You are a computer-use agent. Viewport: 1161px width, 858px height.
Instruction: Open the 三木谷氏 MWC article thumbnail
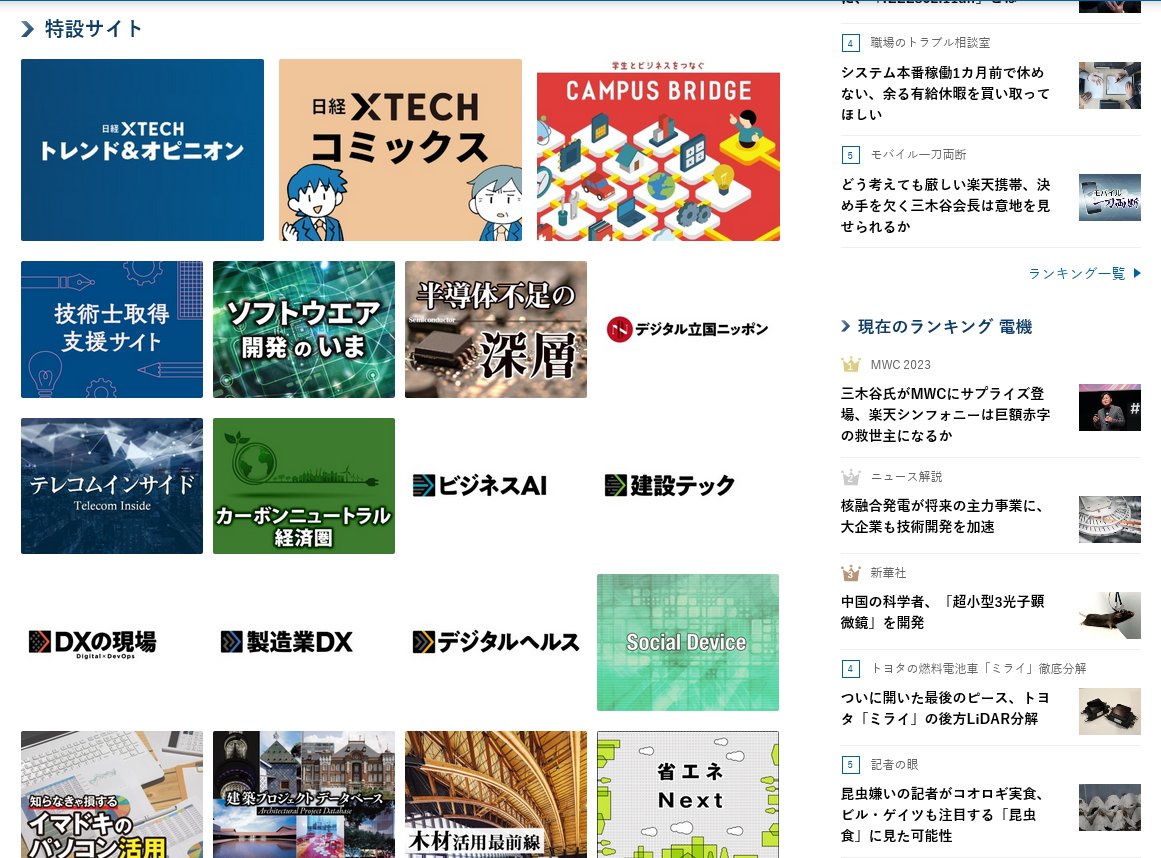click(1109, 407)
